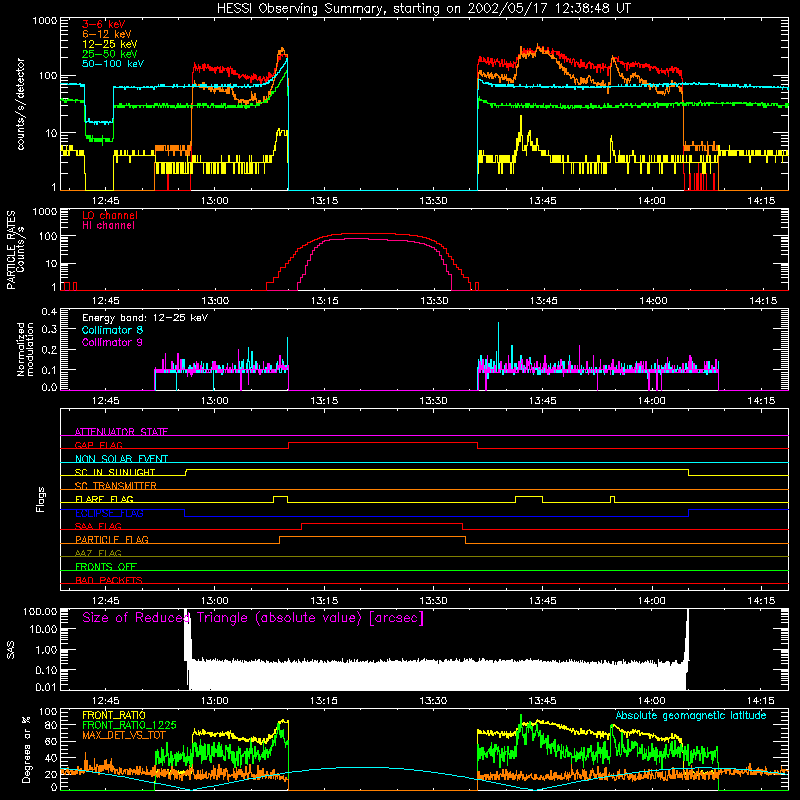Select the HI channel legend label
Screen dimensions: 800x800
point(108,226)
